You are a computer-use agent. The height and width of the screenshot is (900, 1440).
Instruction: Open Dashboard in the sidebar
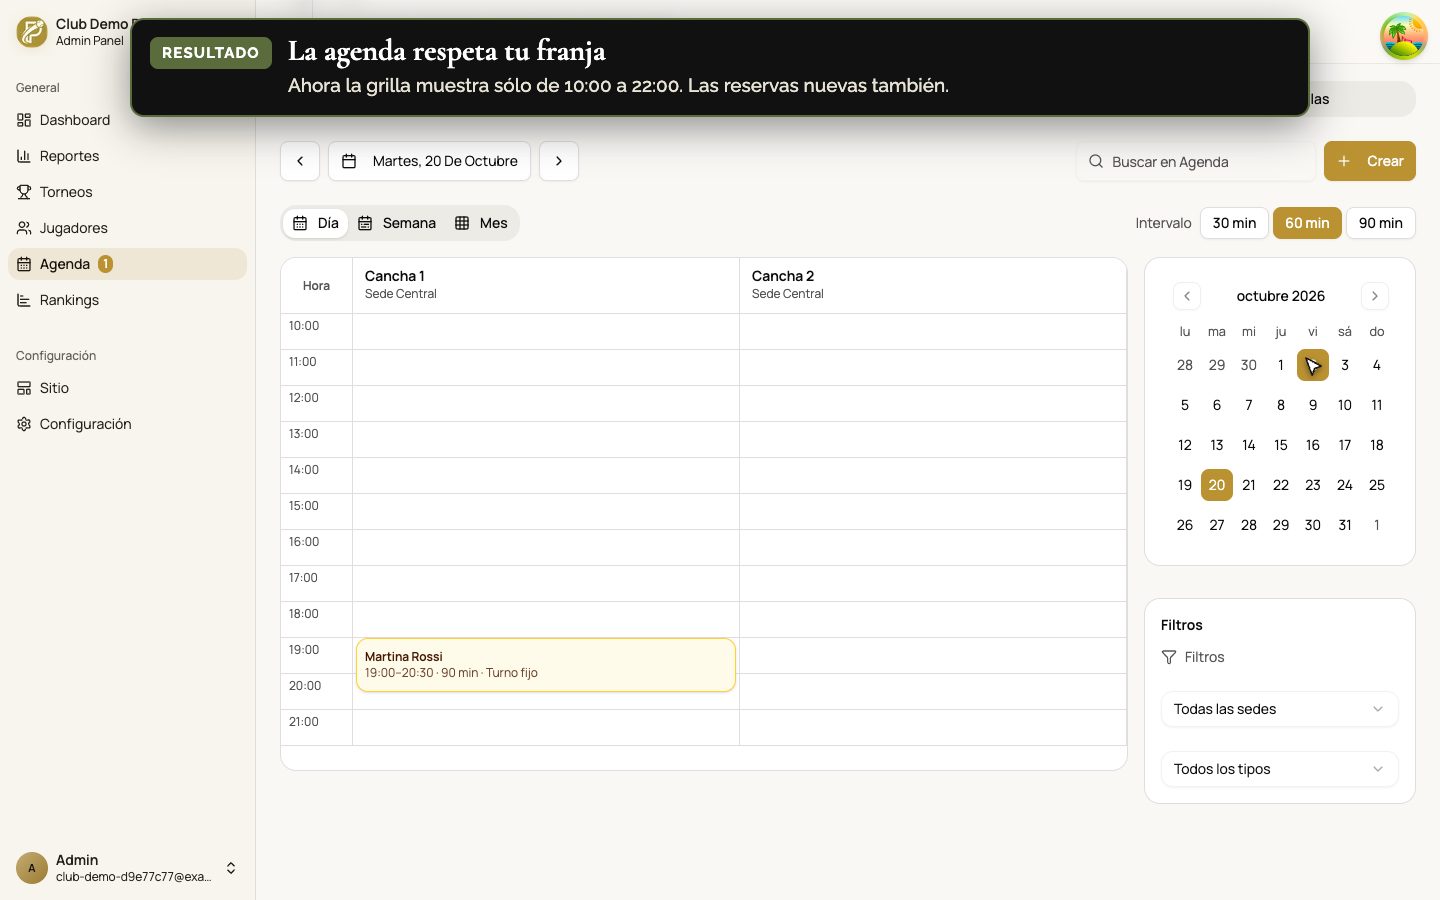(127, 120)
